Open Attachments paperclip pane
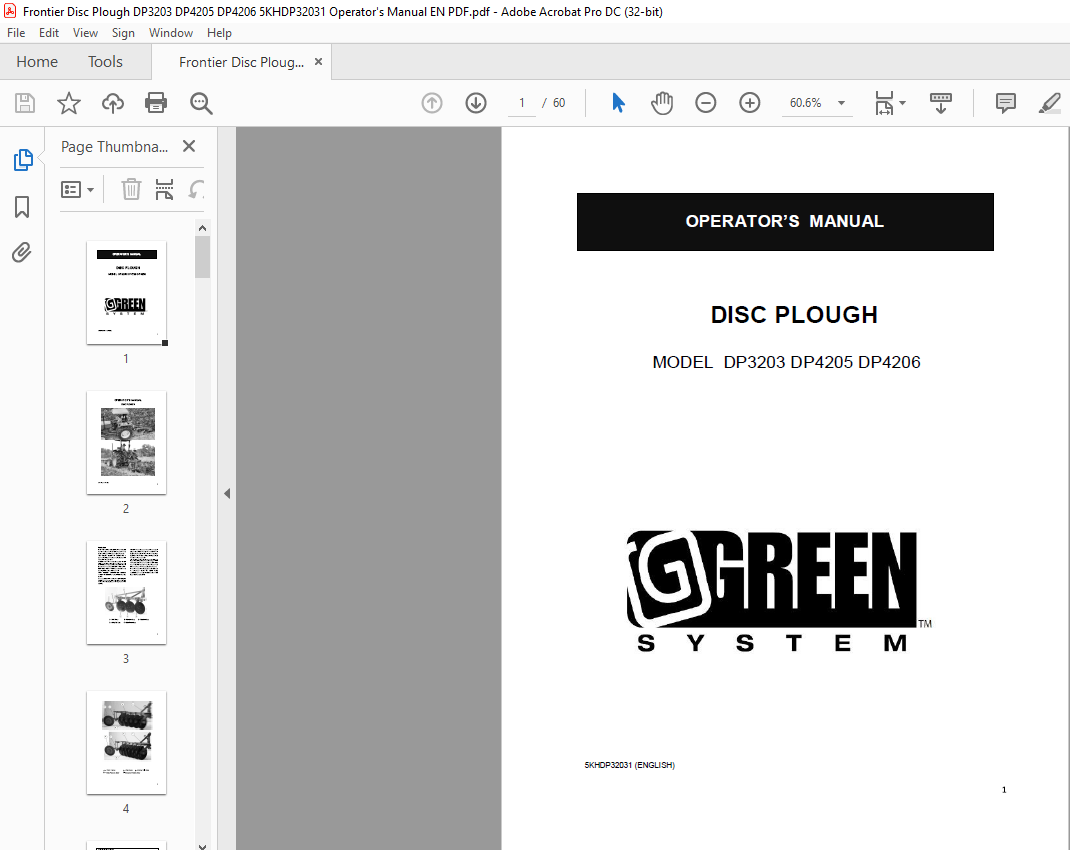Image resolution: width=1070 pixels, height=850 pixels. (x=22, y=253)
